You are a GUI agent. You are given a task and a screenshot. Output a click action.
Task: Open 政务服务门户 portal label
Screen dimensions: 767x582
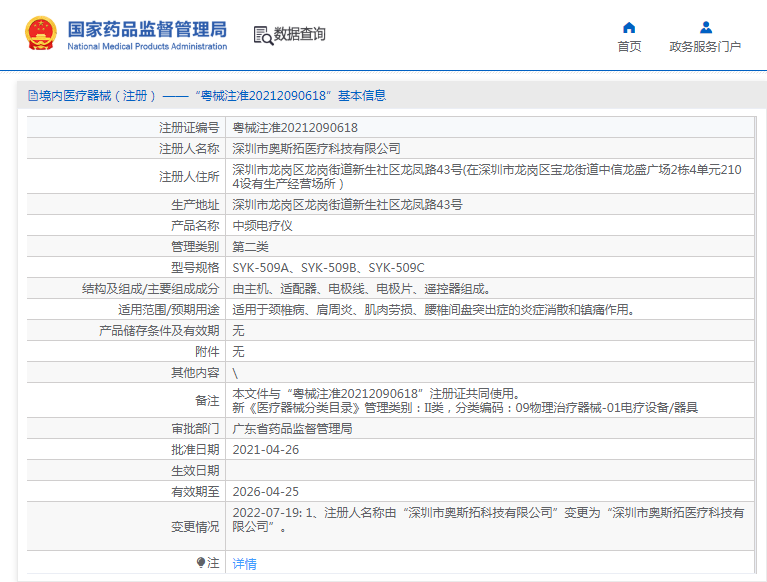[x=705, y=46]
